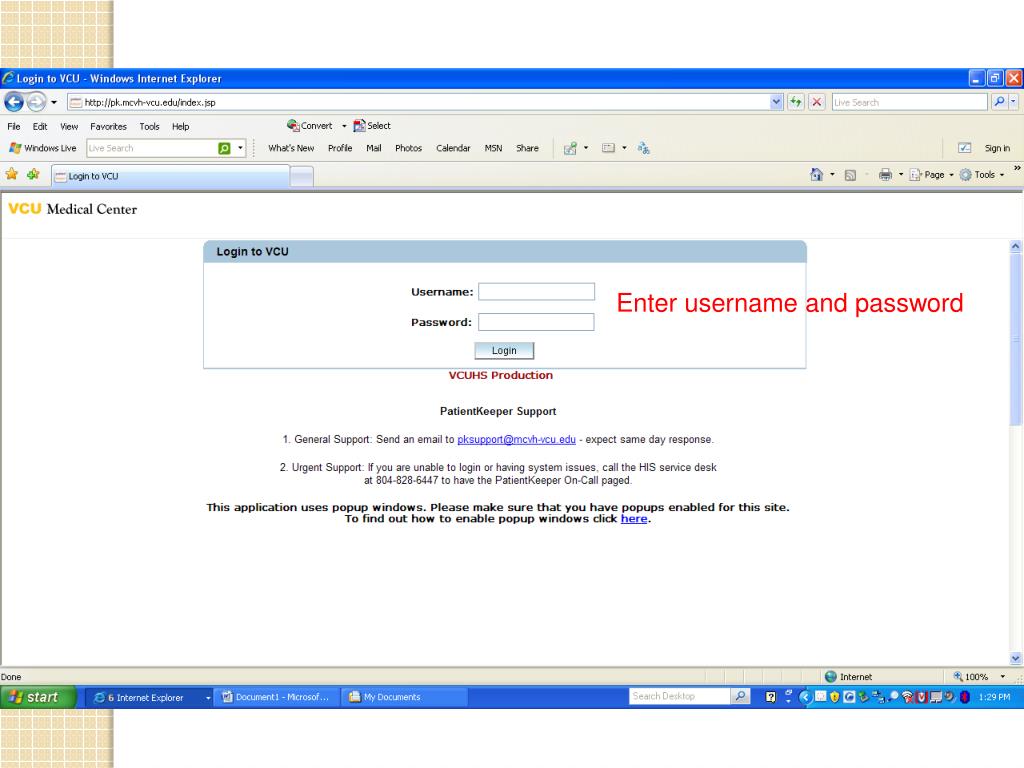The width and height of the screenshot is (1024, 768).
Task: Open the Edit menu
Action: (x=40, y=127)
